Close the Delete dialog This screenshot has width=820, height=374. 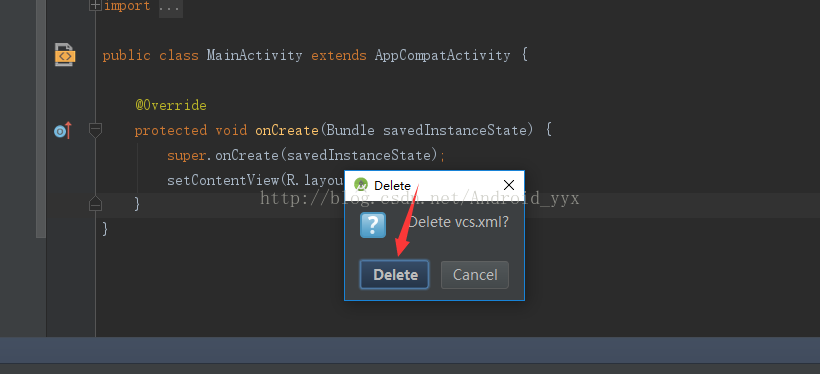pyautogui.click(x=508, y=185)
